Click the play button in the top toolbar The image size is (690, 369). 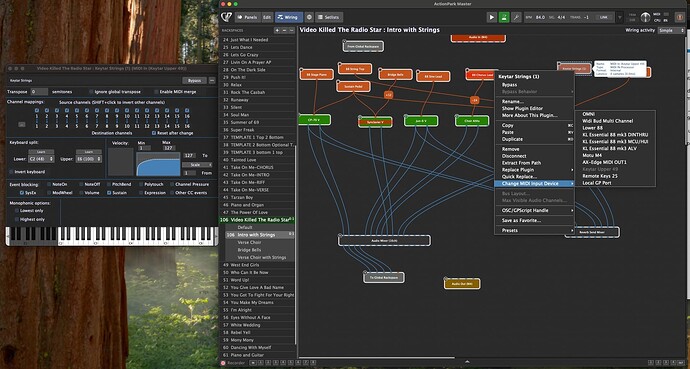(492, 17)
